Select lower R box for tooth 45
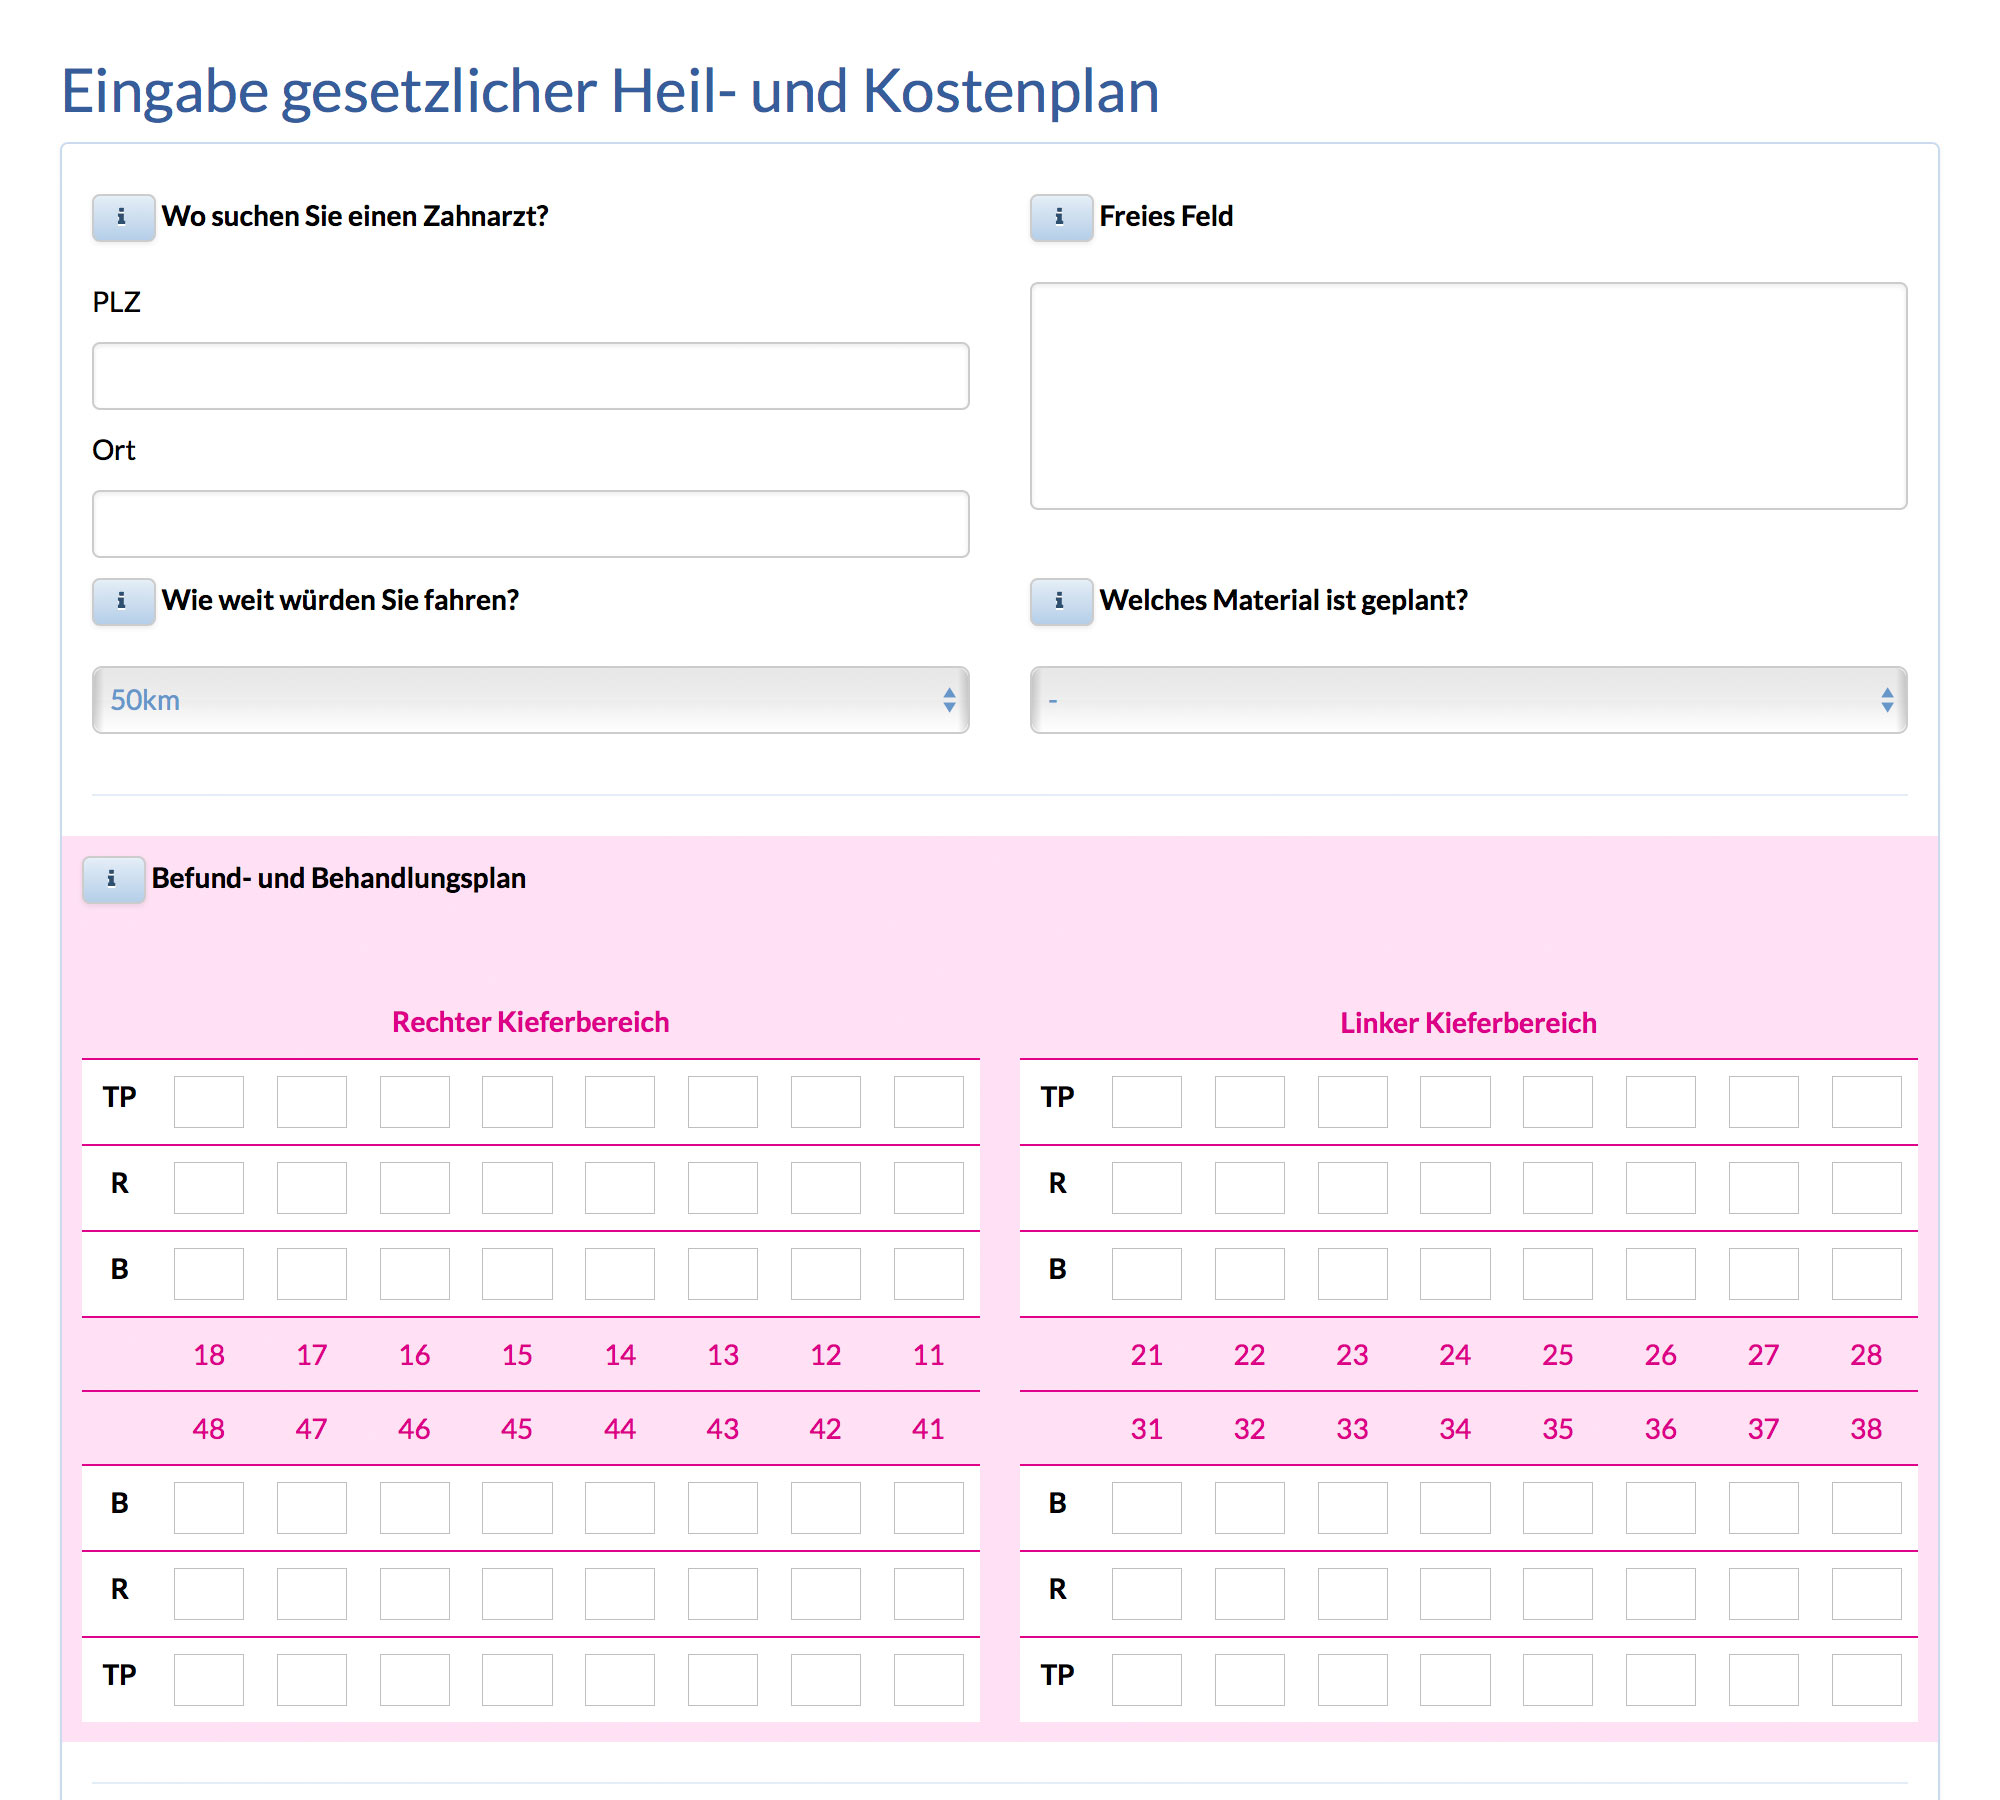2000x1800 pixels. click(517, 1594)
